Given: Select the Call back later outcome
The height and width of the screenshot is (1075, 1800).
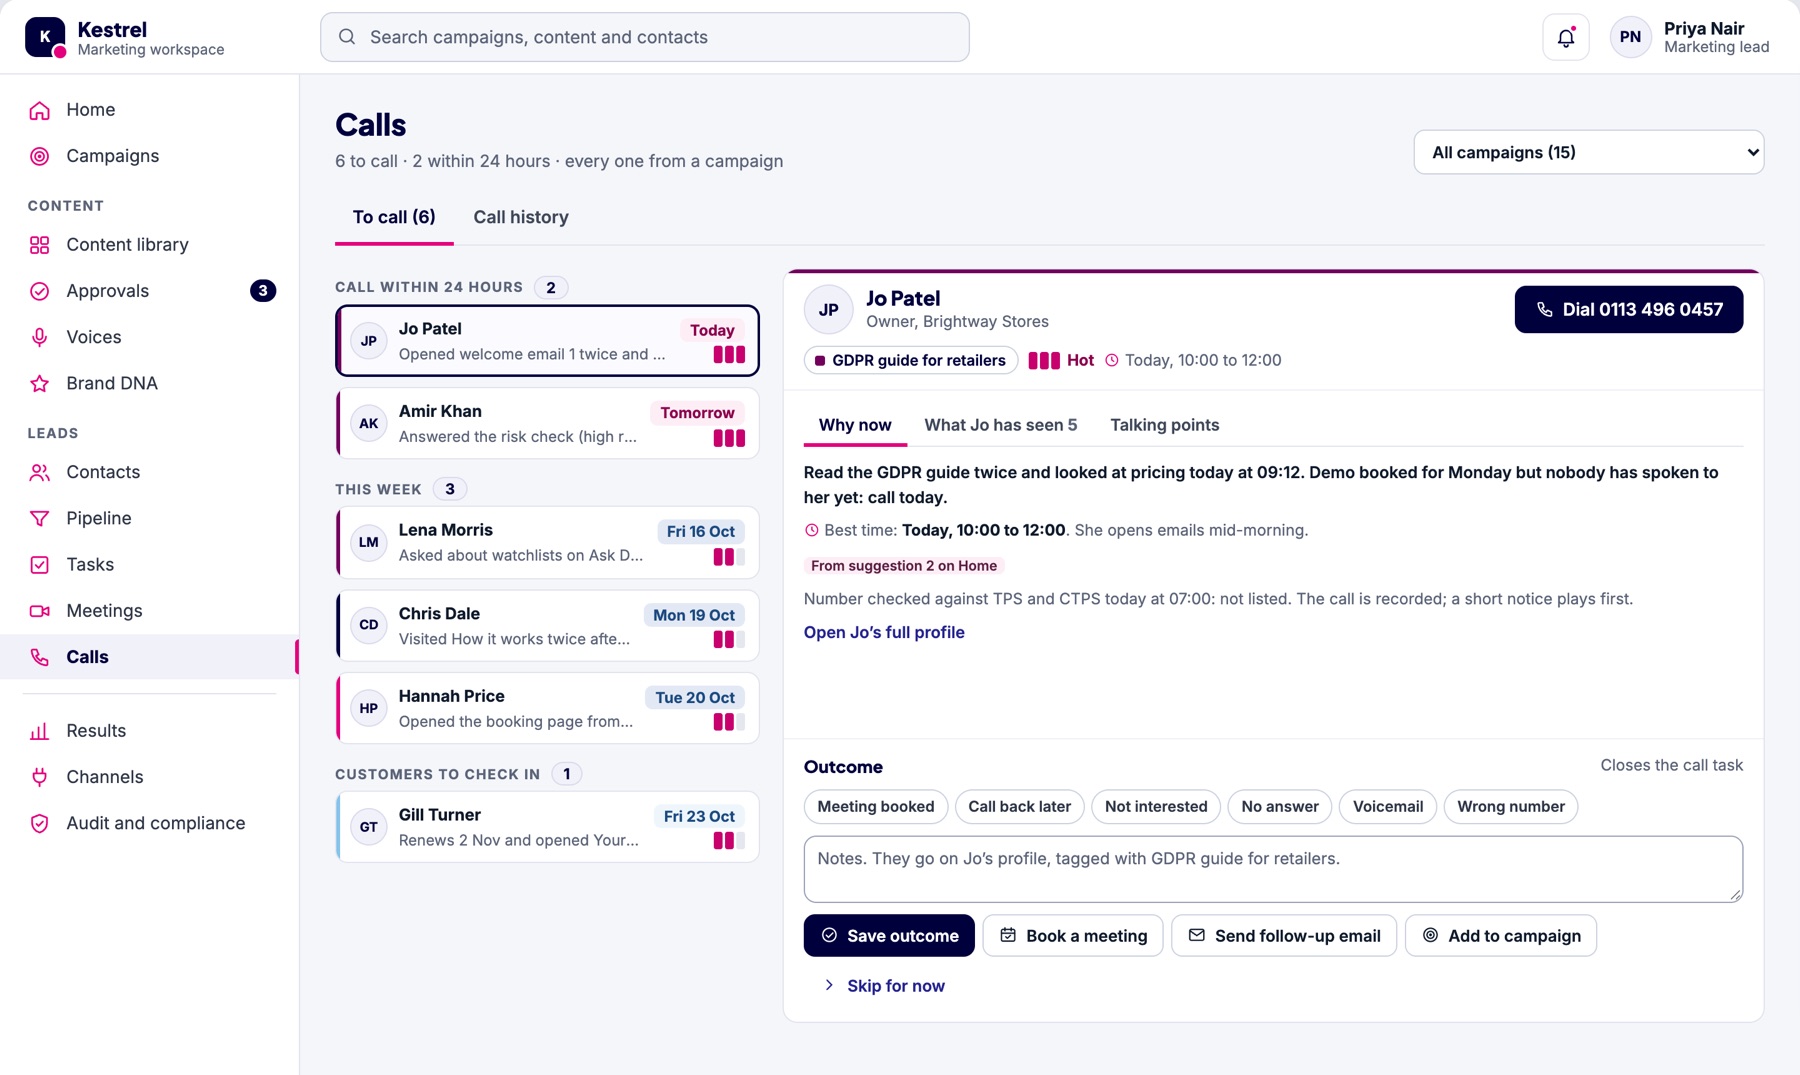Looking at the screenshot, I should click(1019, 806).
